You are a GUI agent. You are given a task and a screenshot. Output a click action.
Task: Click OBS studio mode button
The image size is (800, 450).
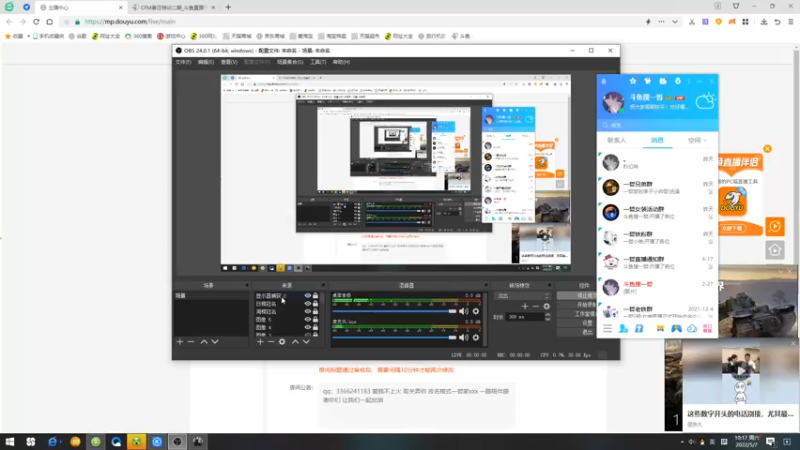(577, 314)
